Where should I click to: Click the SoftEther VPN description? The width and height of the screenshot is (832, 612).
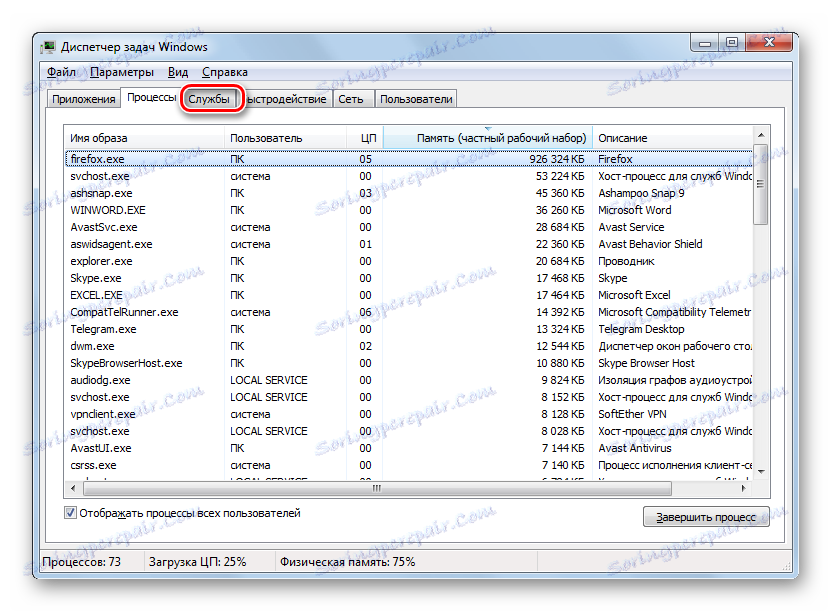(632, 414)
